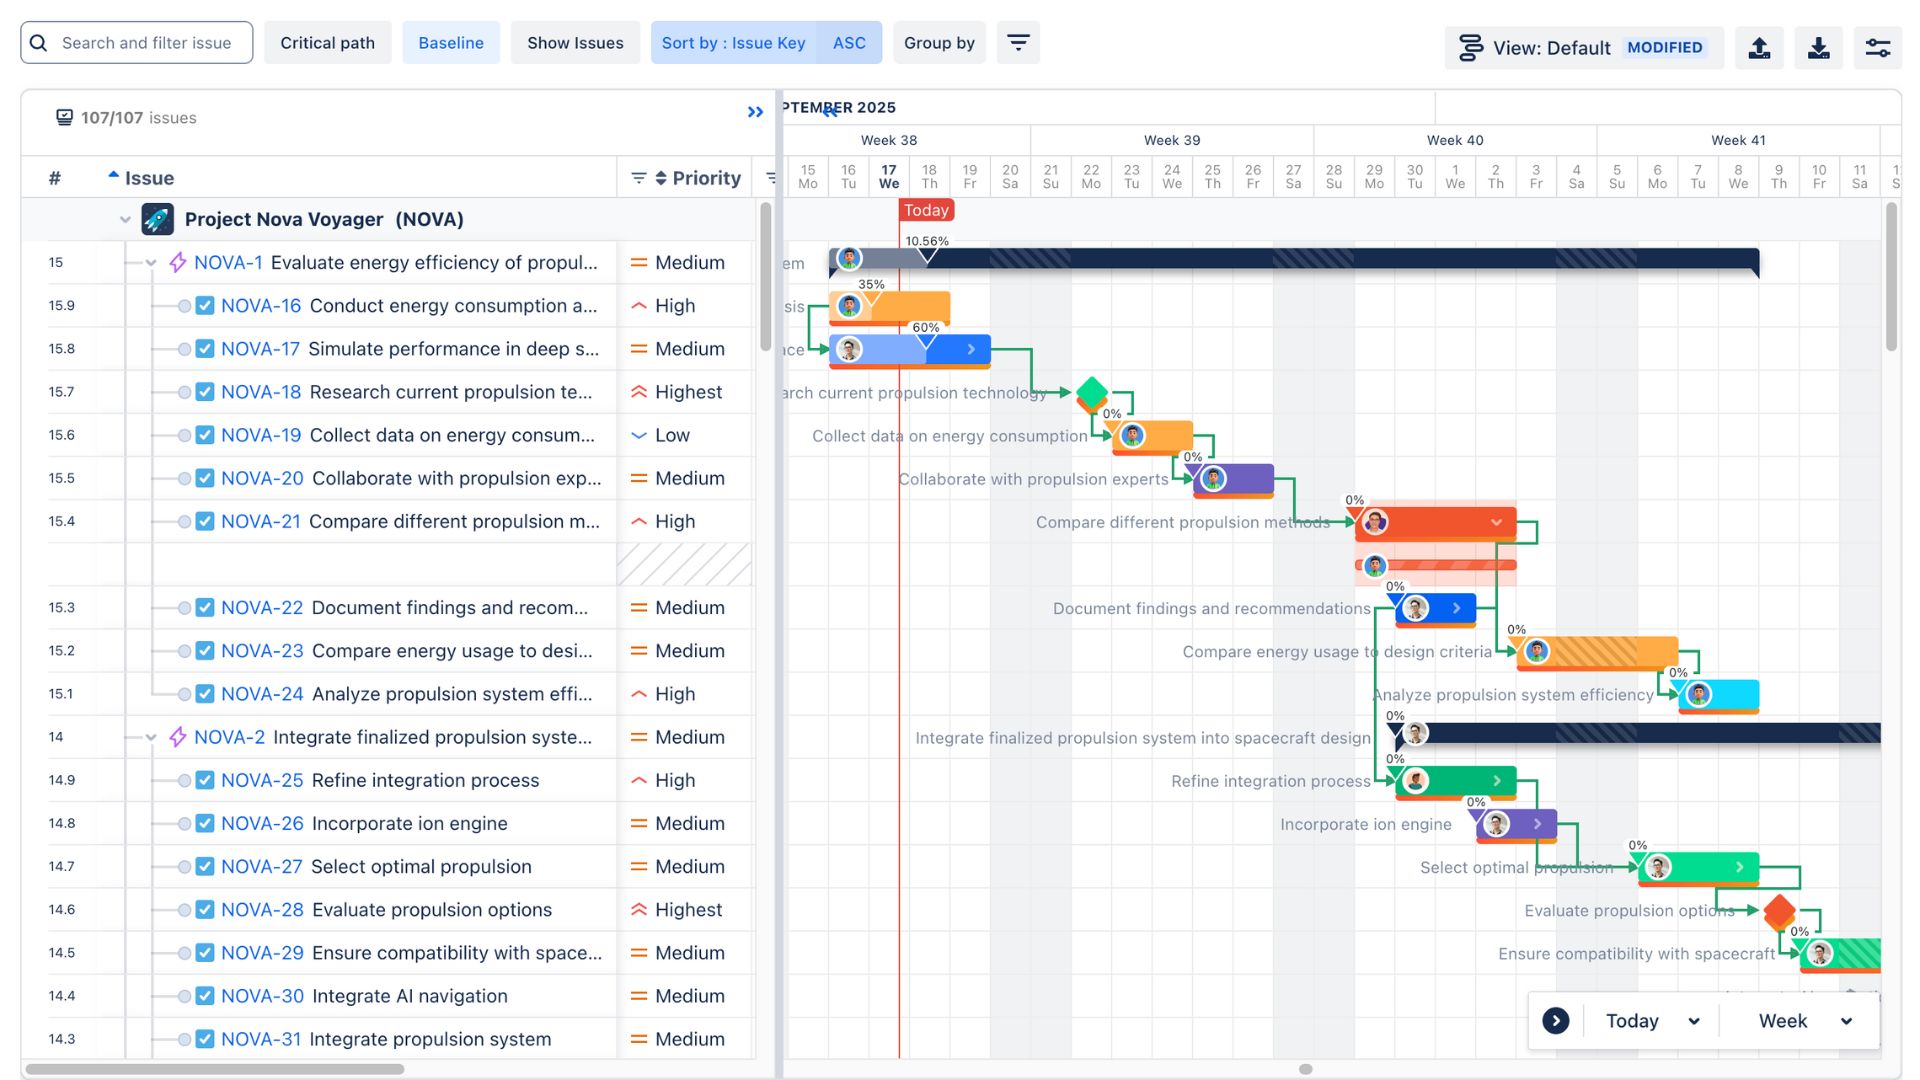Image resolution: width=1920 pixels, height=1080 pixels.
Task: Open the Group by menu
Action: (x=939, y=42)
